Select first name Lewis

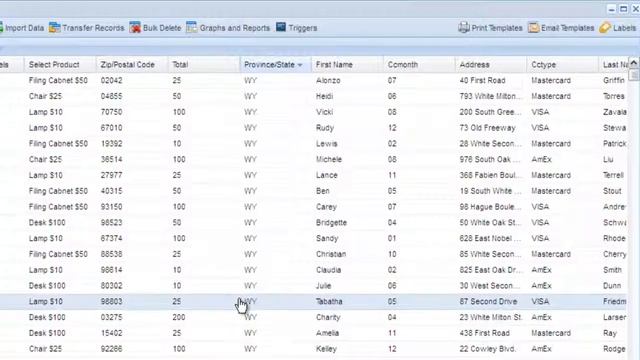(x=327, y=144)
